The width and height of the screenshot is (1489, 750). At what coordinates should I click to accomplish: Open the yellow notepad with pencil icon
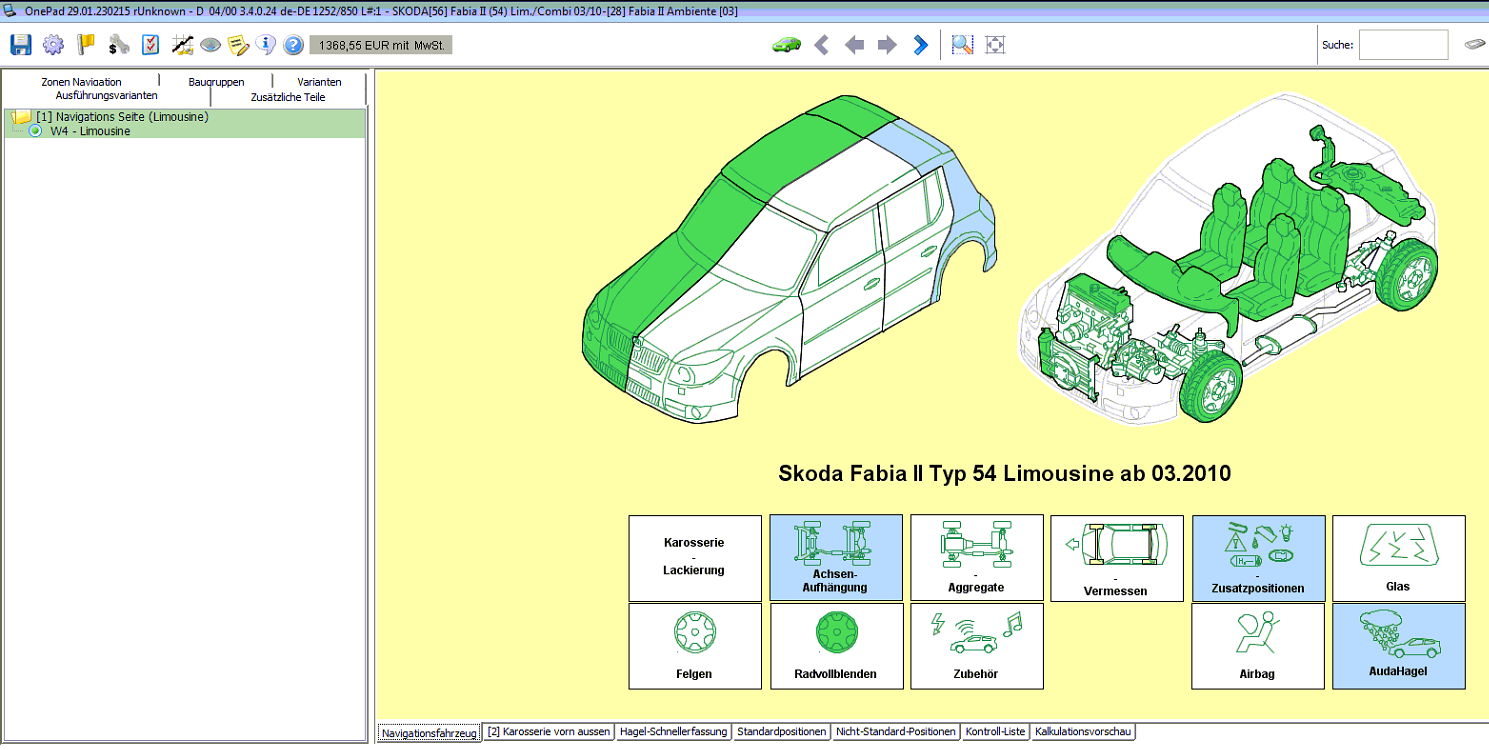click(238, 44)
